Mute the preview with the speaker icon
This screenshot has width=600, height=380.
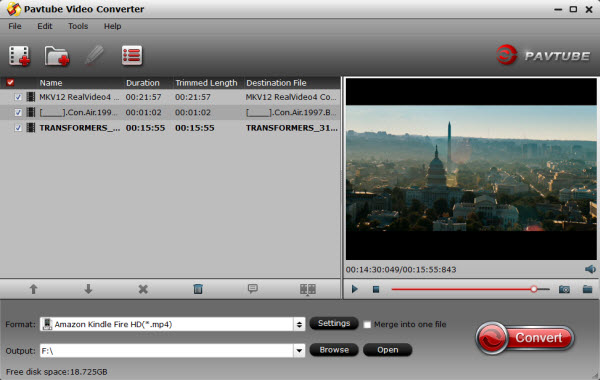[x=590, y=269]
